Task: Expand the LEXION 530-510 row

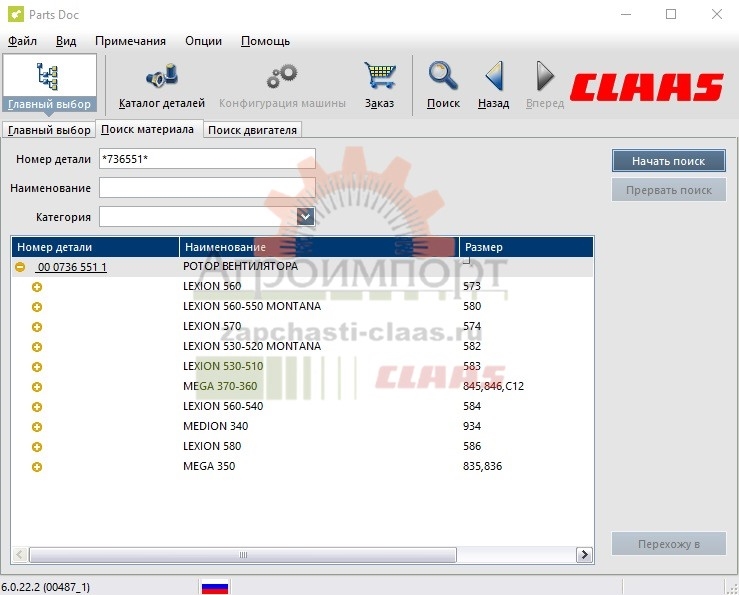Action: (x=37, y=367)
